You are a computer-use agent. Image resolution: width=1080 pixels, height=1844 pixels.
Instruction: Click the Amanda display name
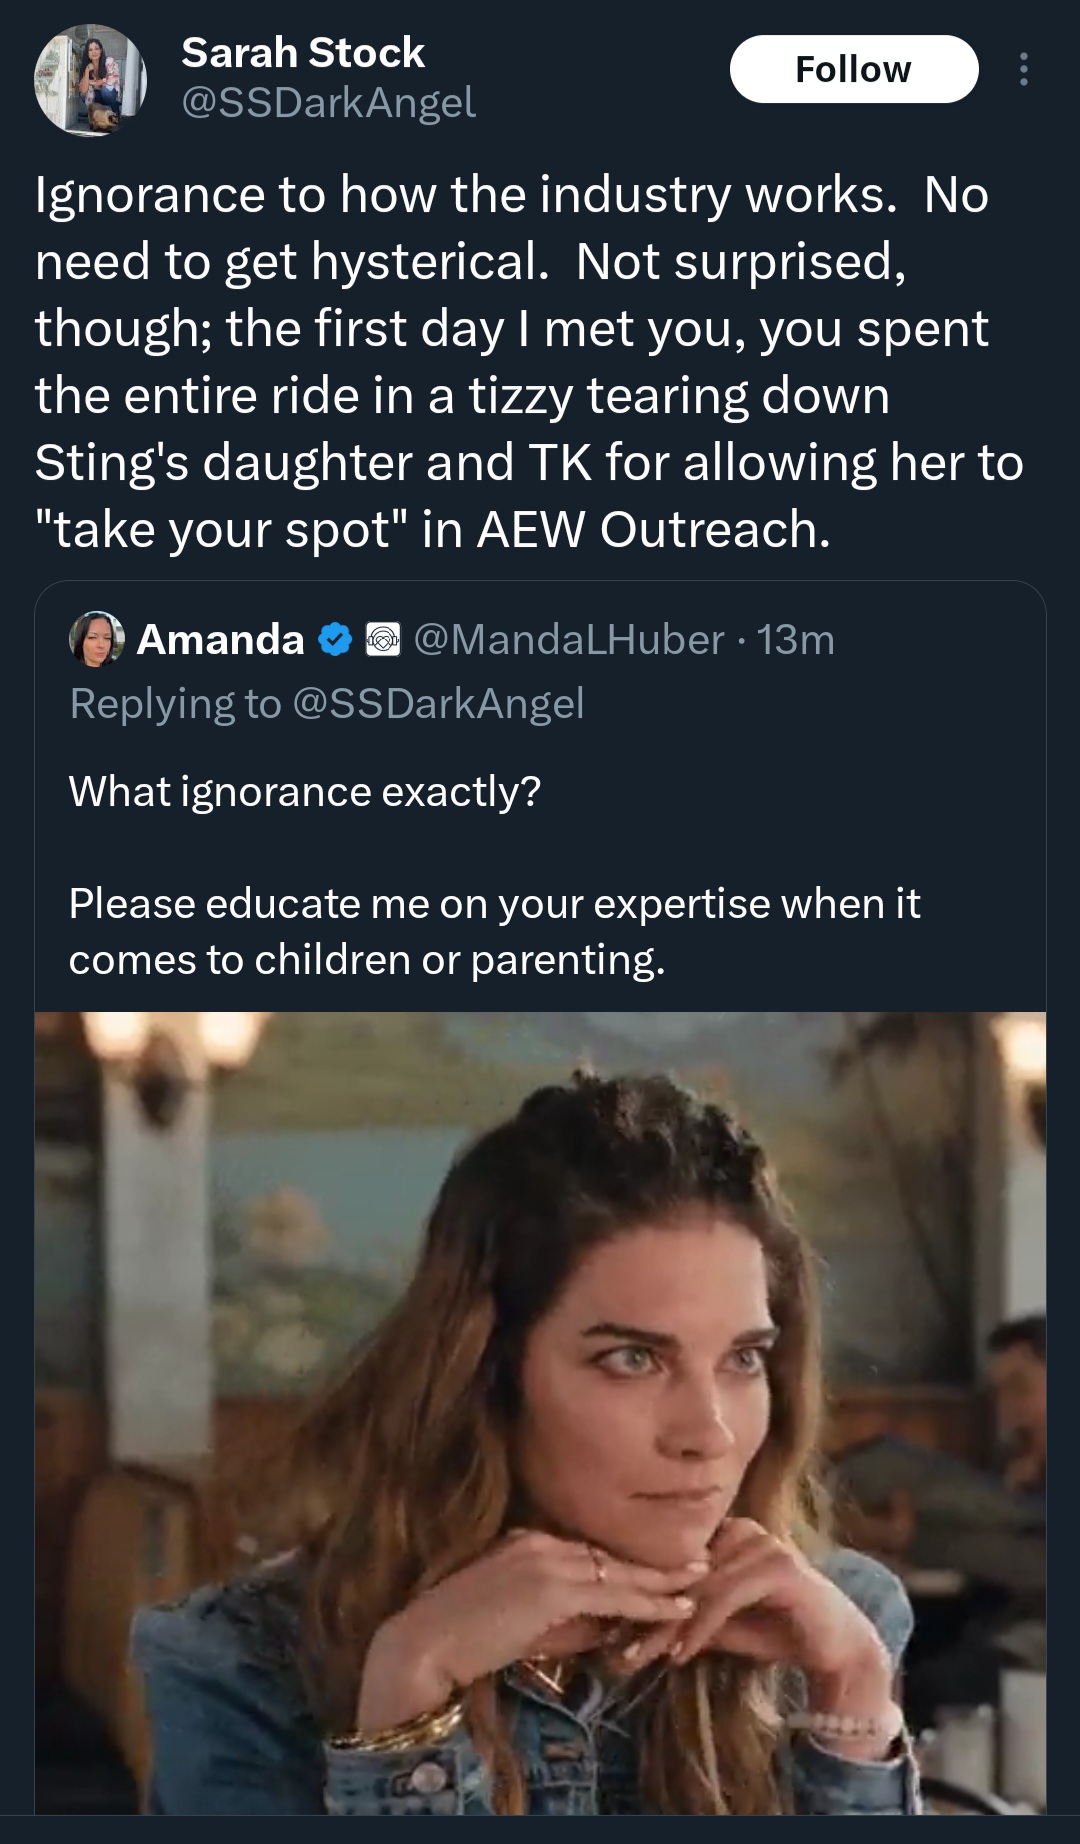(220, 640)
